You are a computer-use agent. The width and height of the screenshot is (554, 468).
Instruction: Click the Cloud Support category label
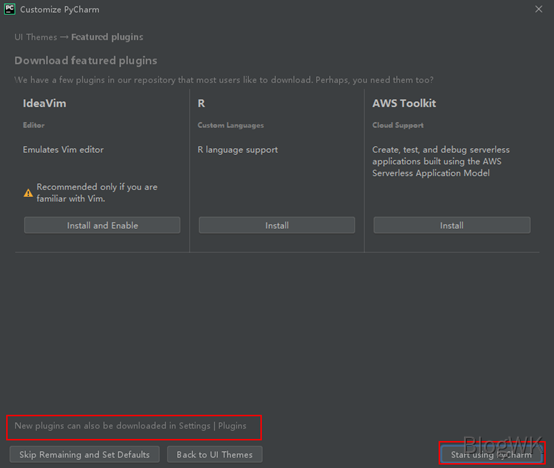point(398,125)
